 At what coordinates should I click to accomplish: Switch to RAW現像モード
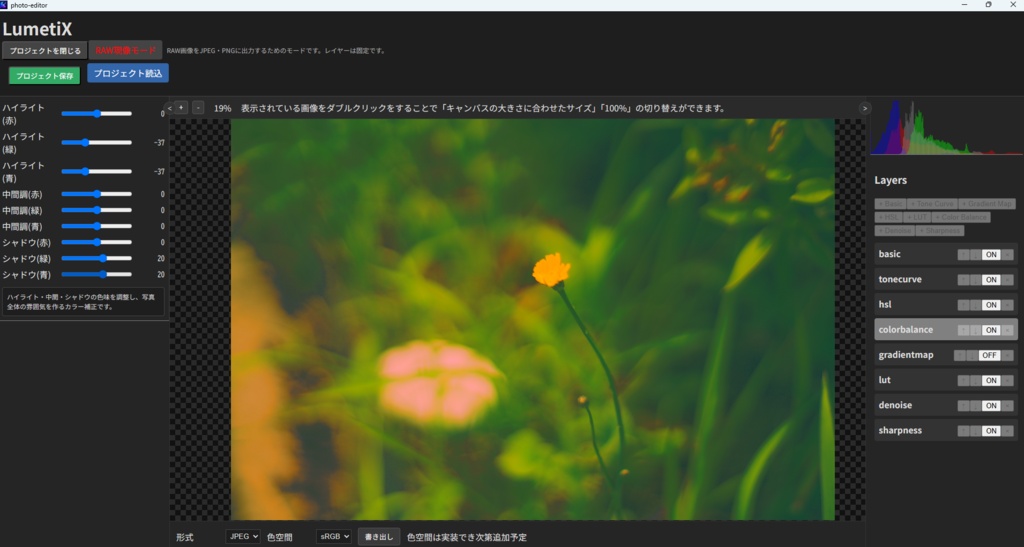tap(125, 50)
